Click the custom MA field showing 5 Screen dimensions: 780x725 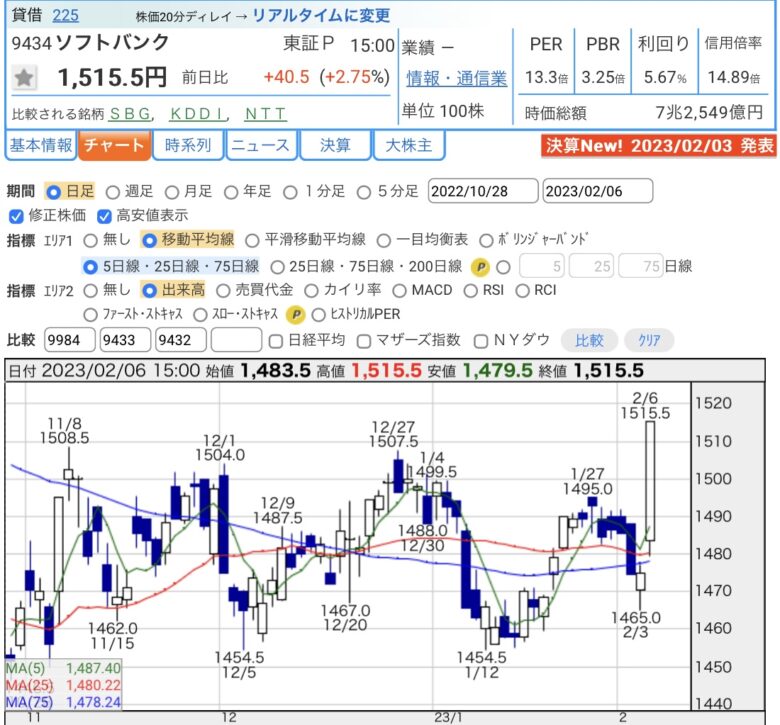[x=541, y=266]
